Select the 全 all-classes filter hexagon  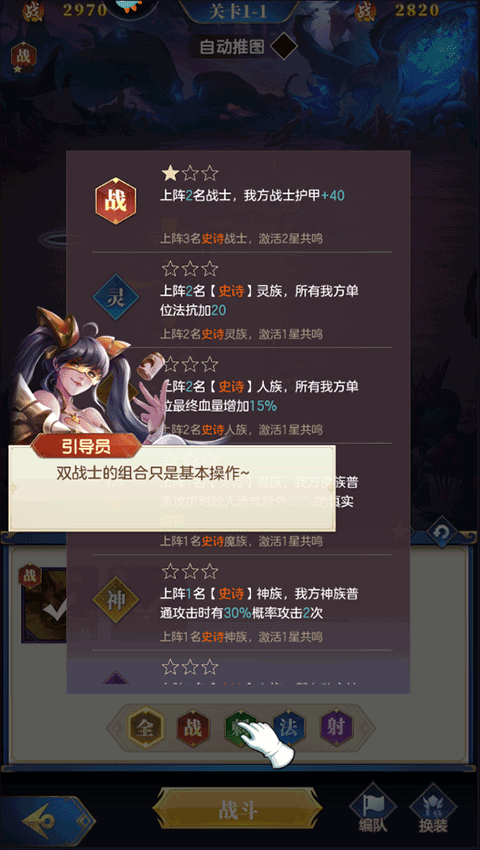(145, 727)
